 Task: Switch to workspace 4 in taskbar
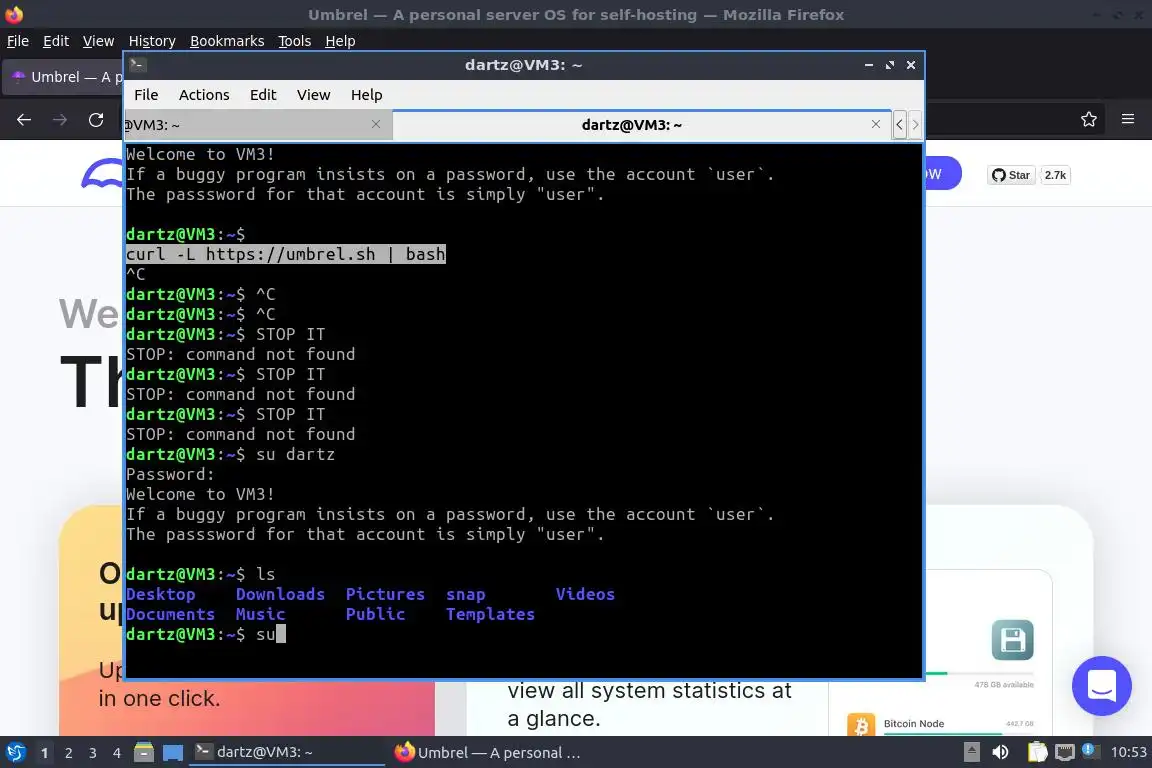pos(117,753)
